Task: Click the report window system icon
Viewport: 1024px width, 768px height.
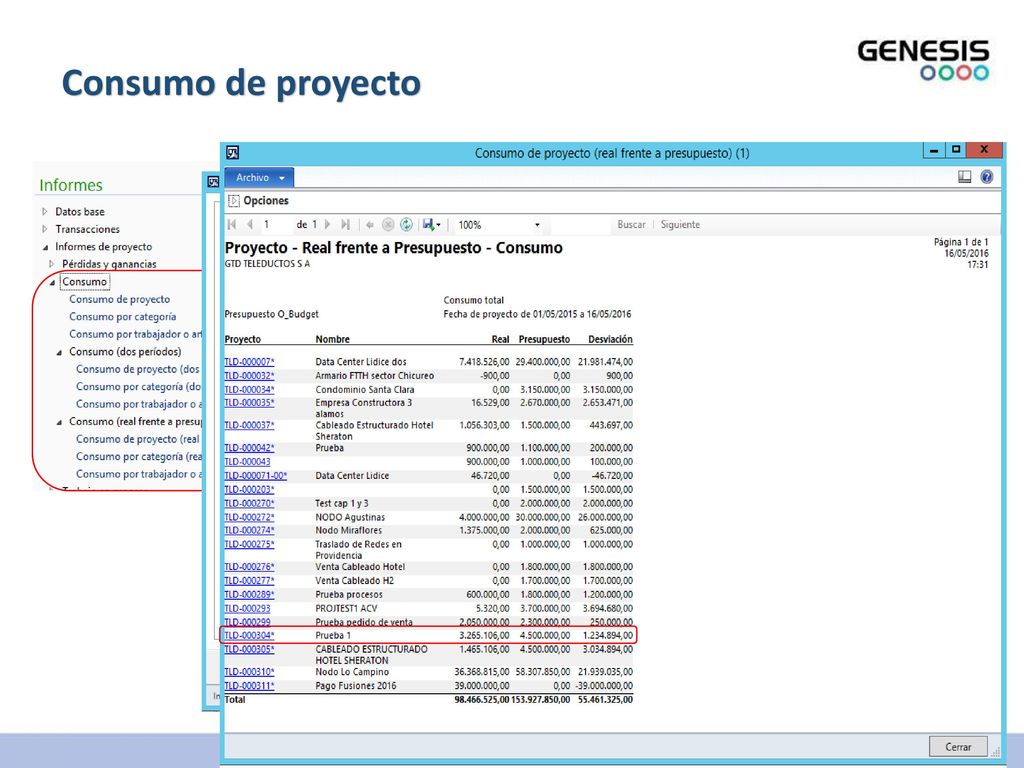Action: [x=232, y=153]
